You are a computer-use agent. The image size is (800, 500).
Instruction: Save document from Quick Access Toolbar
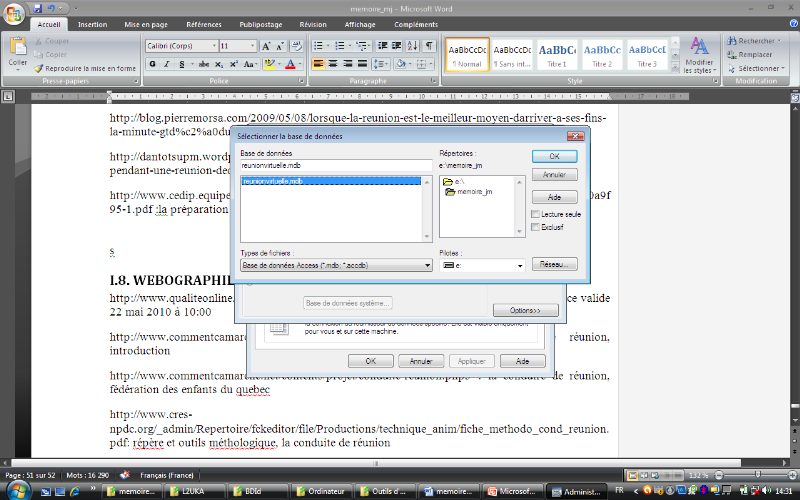click(x=37, y=9)
